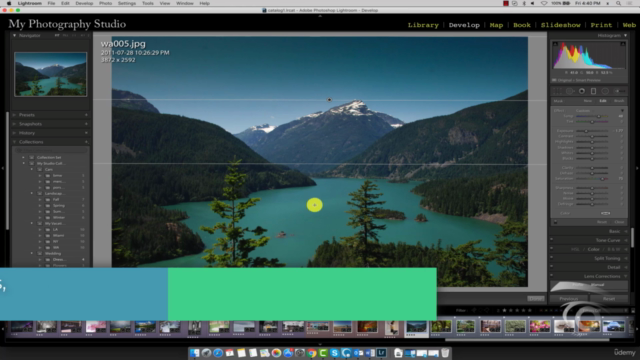Select the Graduated Filter tool
Viewport: 640px width, 360px height.
coord(593,91)
